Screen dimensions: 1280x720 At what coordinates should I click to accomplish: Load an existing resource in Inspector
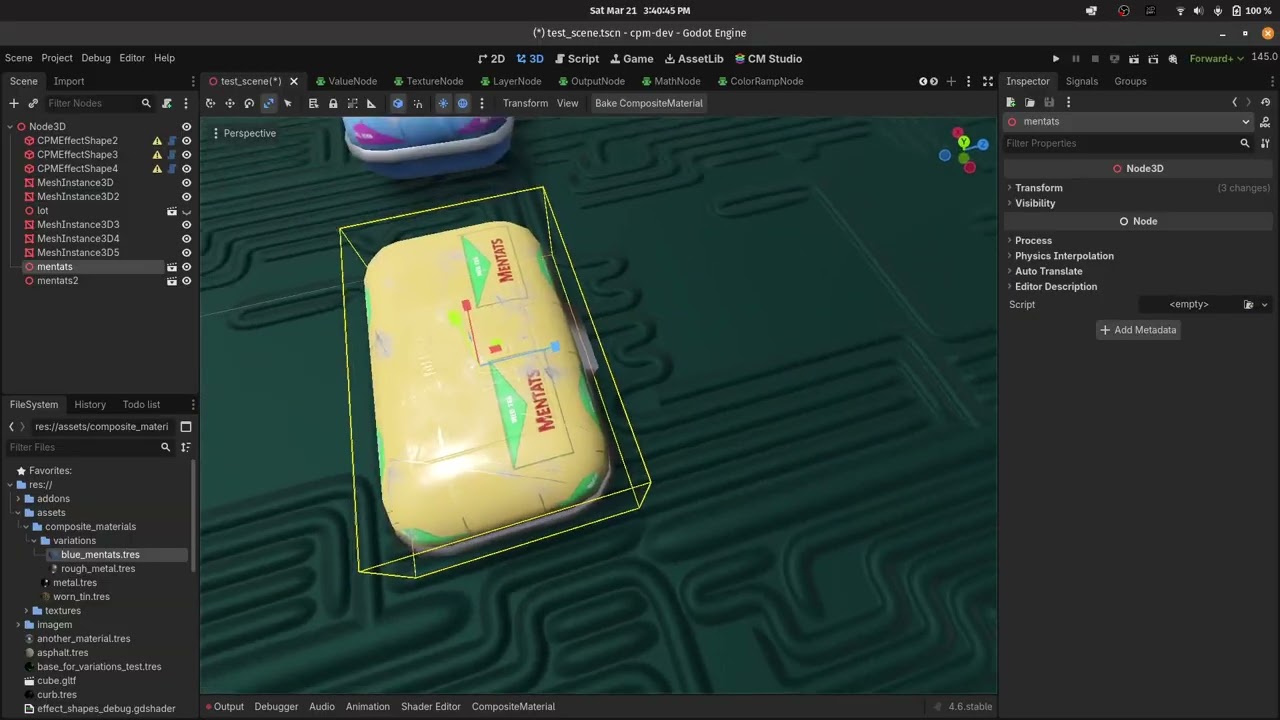[x=1030, y=102]
